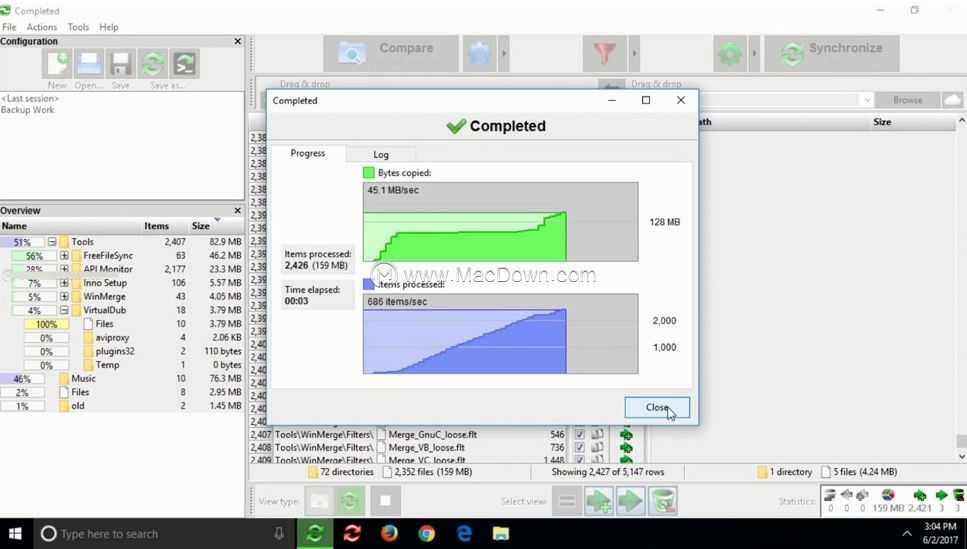Open File Explorer from the taskbar
Viewport: 967px width, 549px height.
point(501,534)
